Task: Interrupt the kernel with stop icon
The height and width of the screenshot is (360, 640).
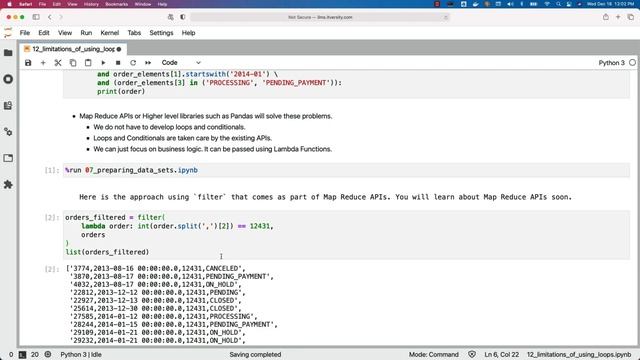Action: [x=118, y=63]
